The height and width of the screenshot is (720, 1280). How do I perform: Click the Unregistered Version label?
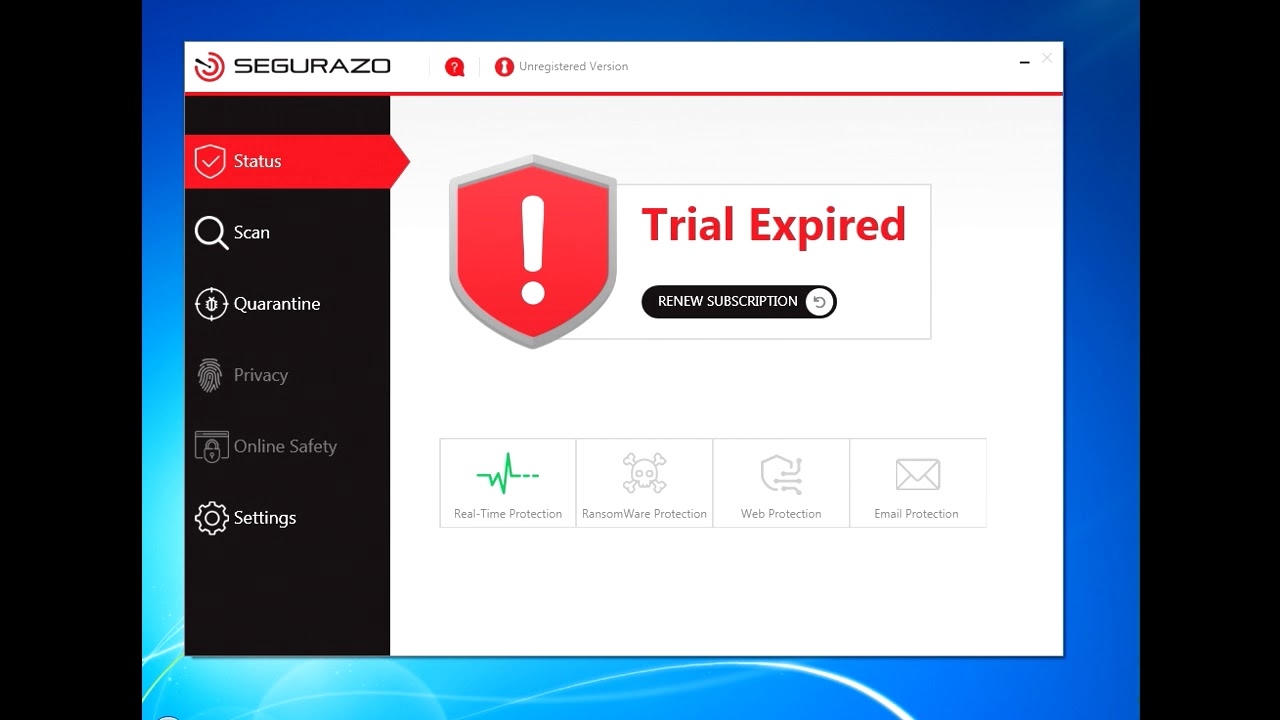point(572,66)
